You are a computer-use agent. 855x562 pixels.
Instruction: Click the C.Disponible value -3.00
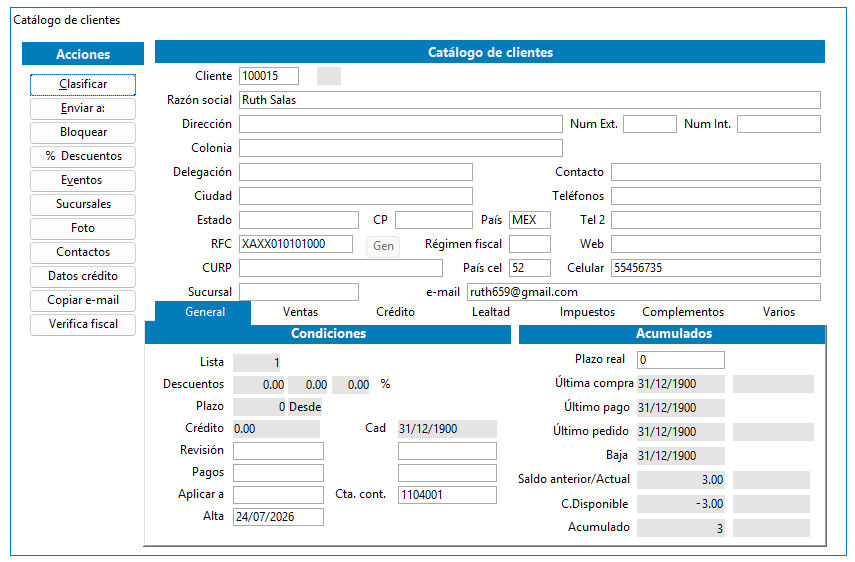(x=681, y=504)
